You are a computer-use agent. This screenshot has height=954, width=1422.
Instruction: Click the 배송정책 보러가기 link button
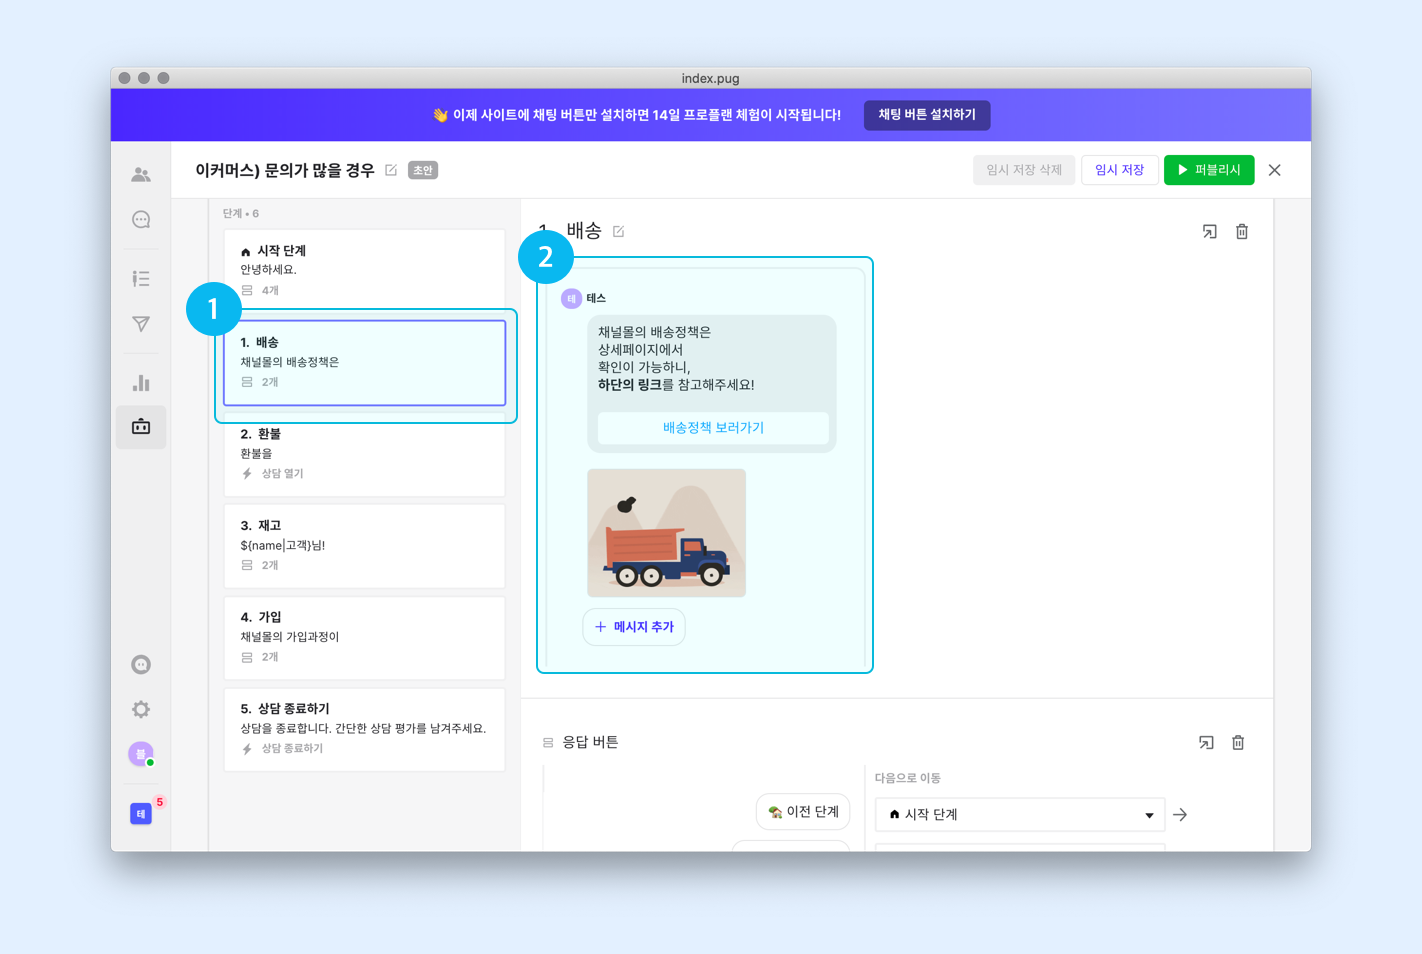pos(712,428)
